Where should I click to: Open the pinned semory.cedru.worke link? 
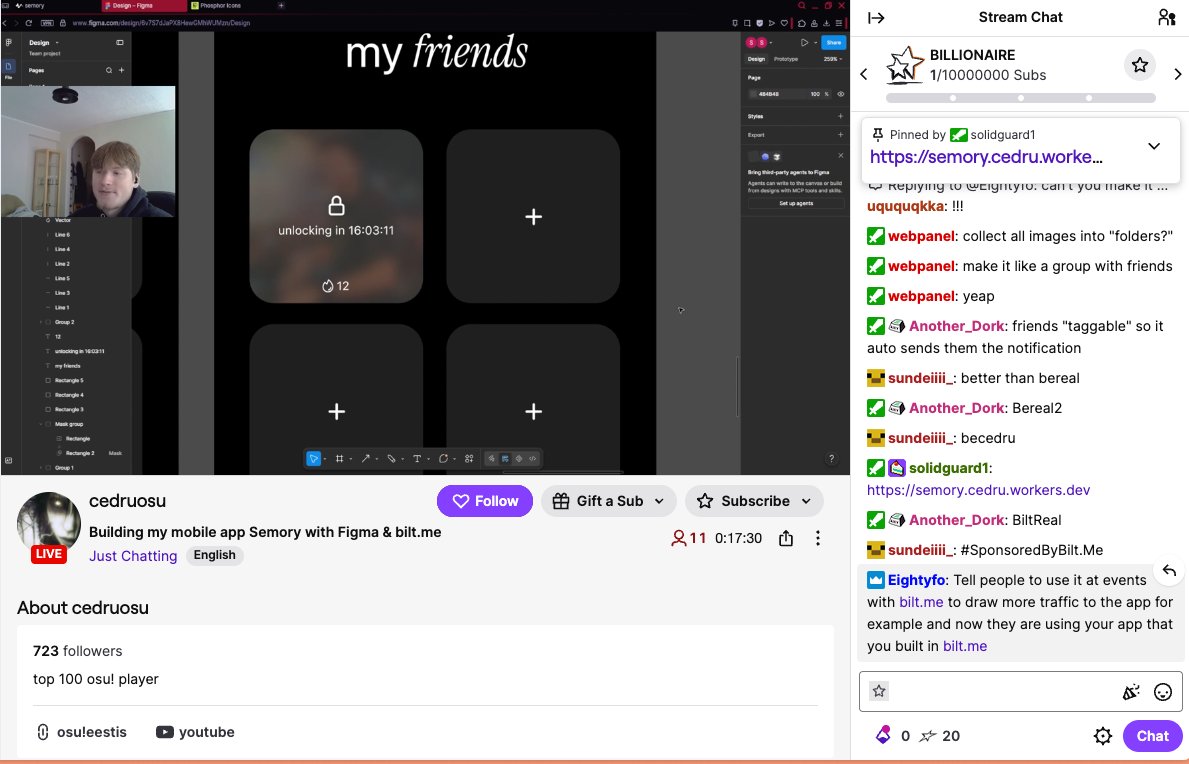[x=986, y=157]
